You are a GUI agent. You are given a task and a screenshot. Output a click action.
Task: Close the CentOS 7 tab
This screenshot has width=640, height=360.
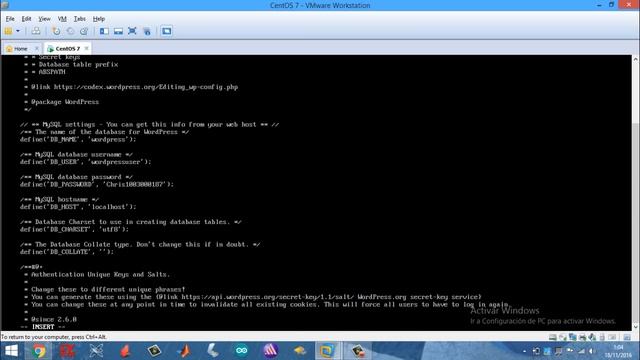click(x=87, y=49)
